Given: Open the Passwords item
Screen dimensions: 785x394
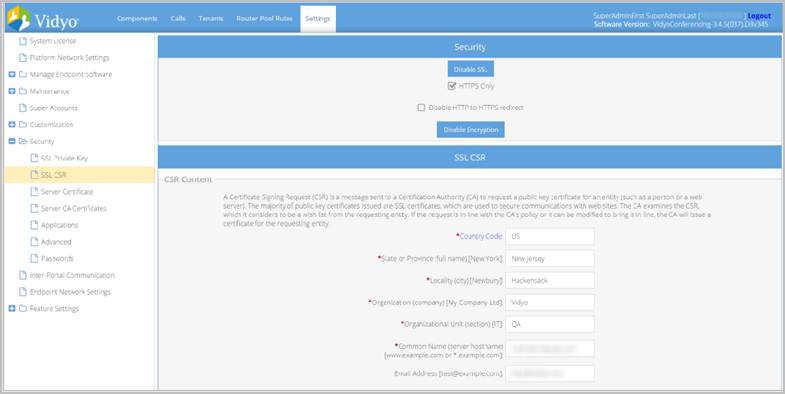Looking at the screenshot, I should tap(57, 258).
